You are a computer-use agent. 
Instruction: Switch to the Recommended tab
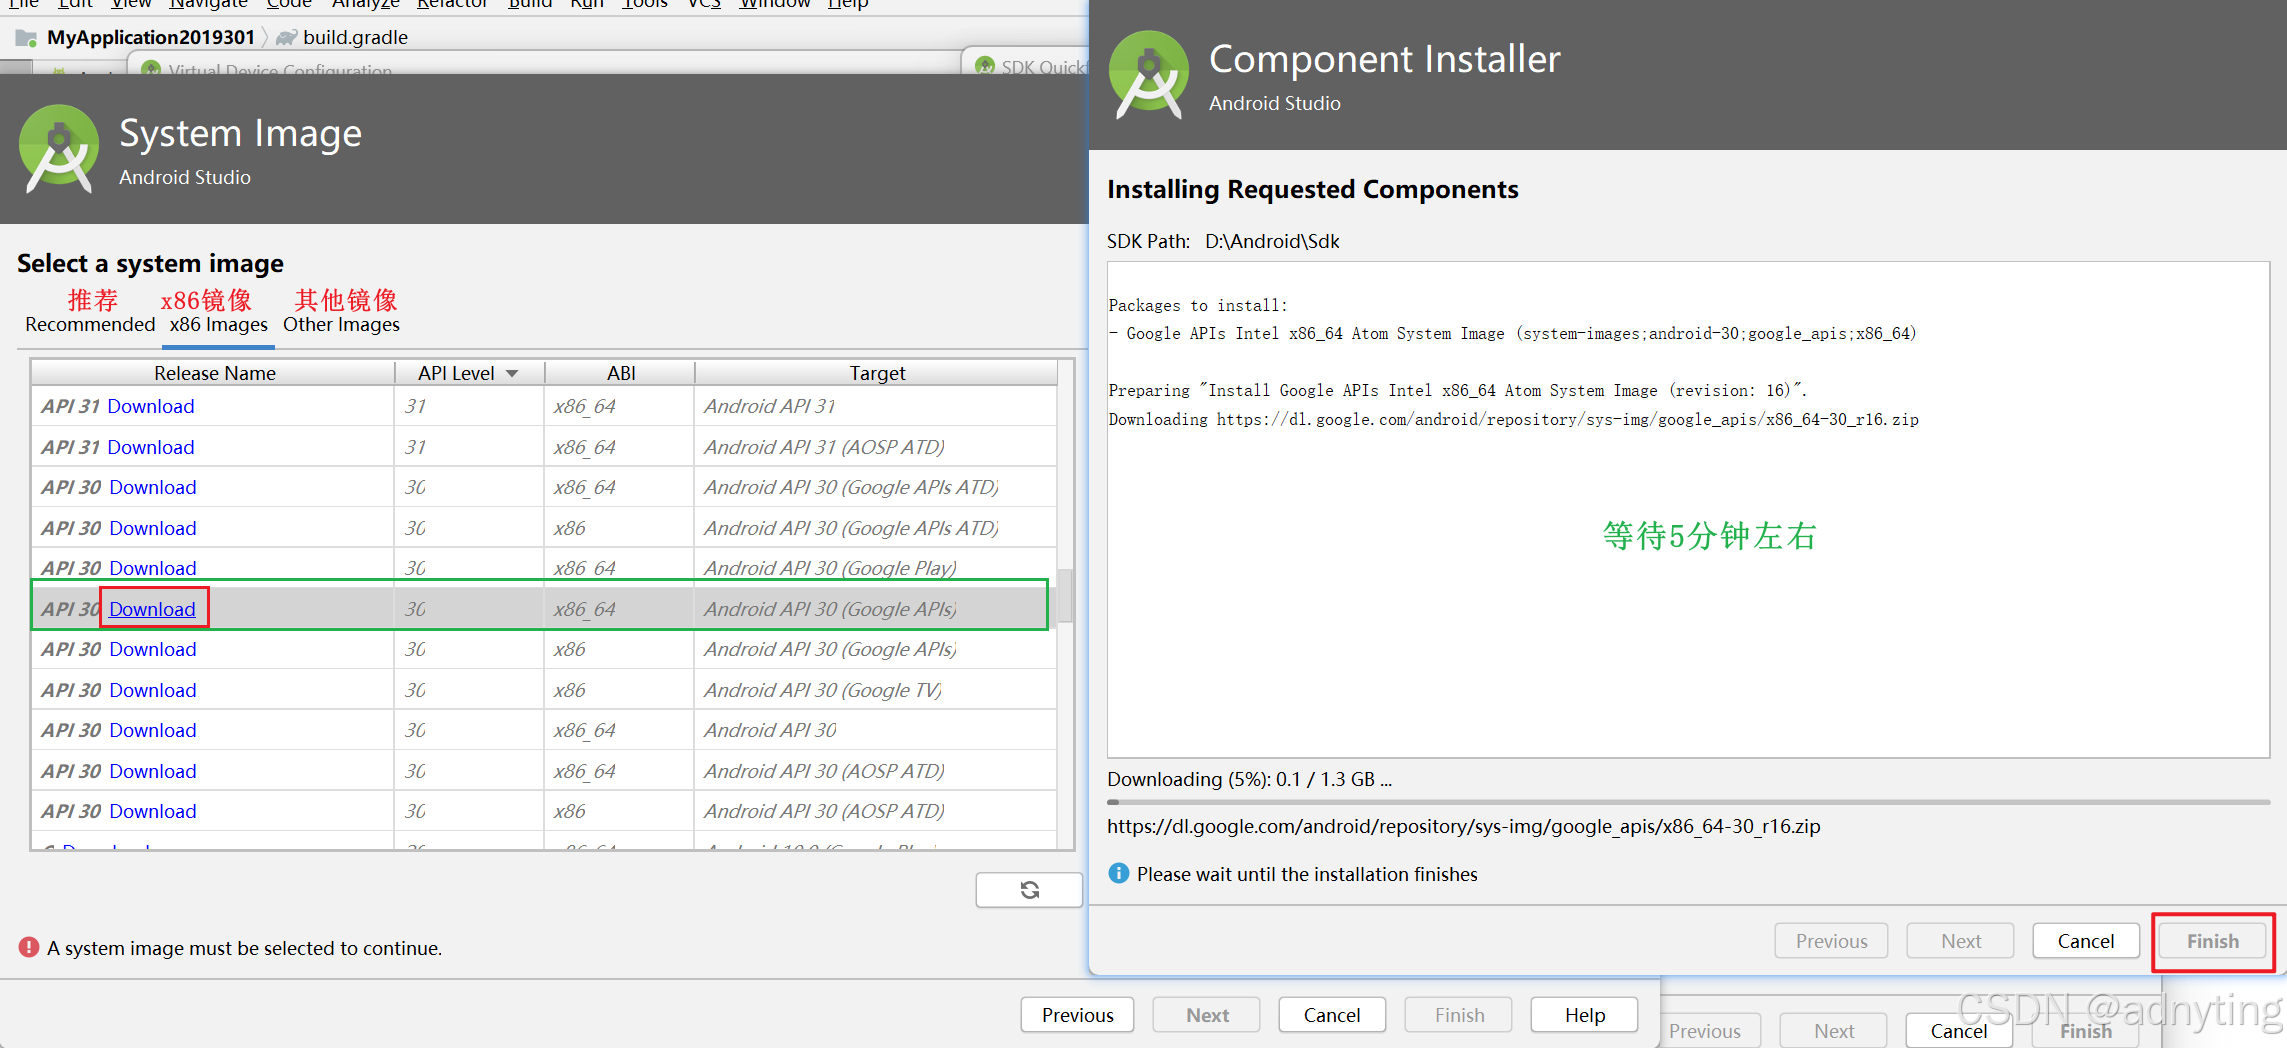tap(90, 324)
